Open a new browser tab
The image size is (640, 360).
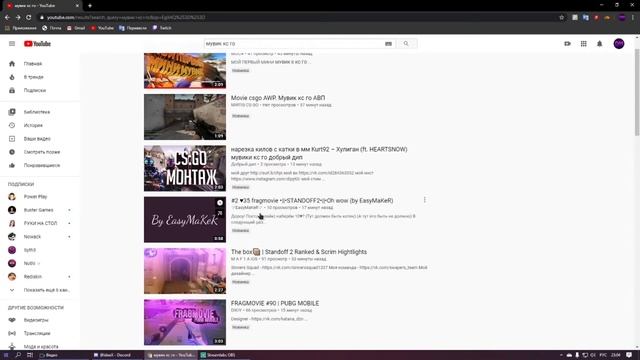pyautogui.click(x=90, y=6)
